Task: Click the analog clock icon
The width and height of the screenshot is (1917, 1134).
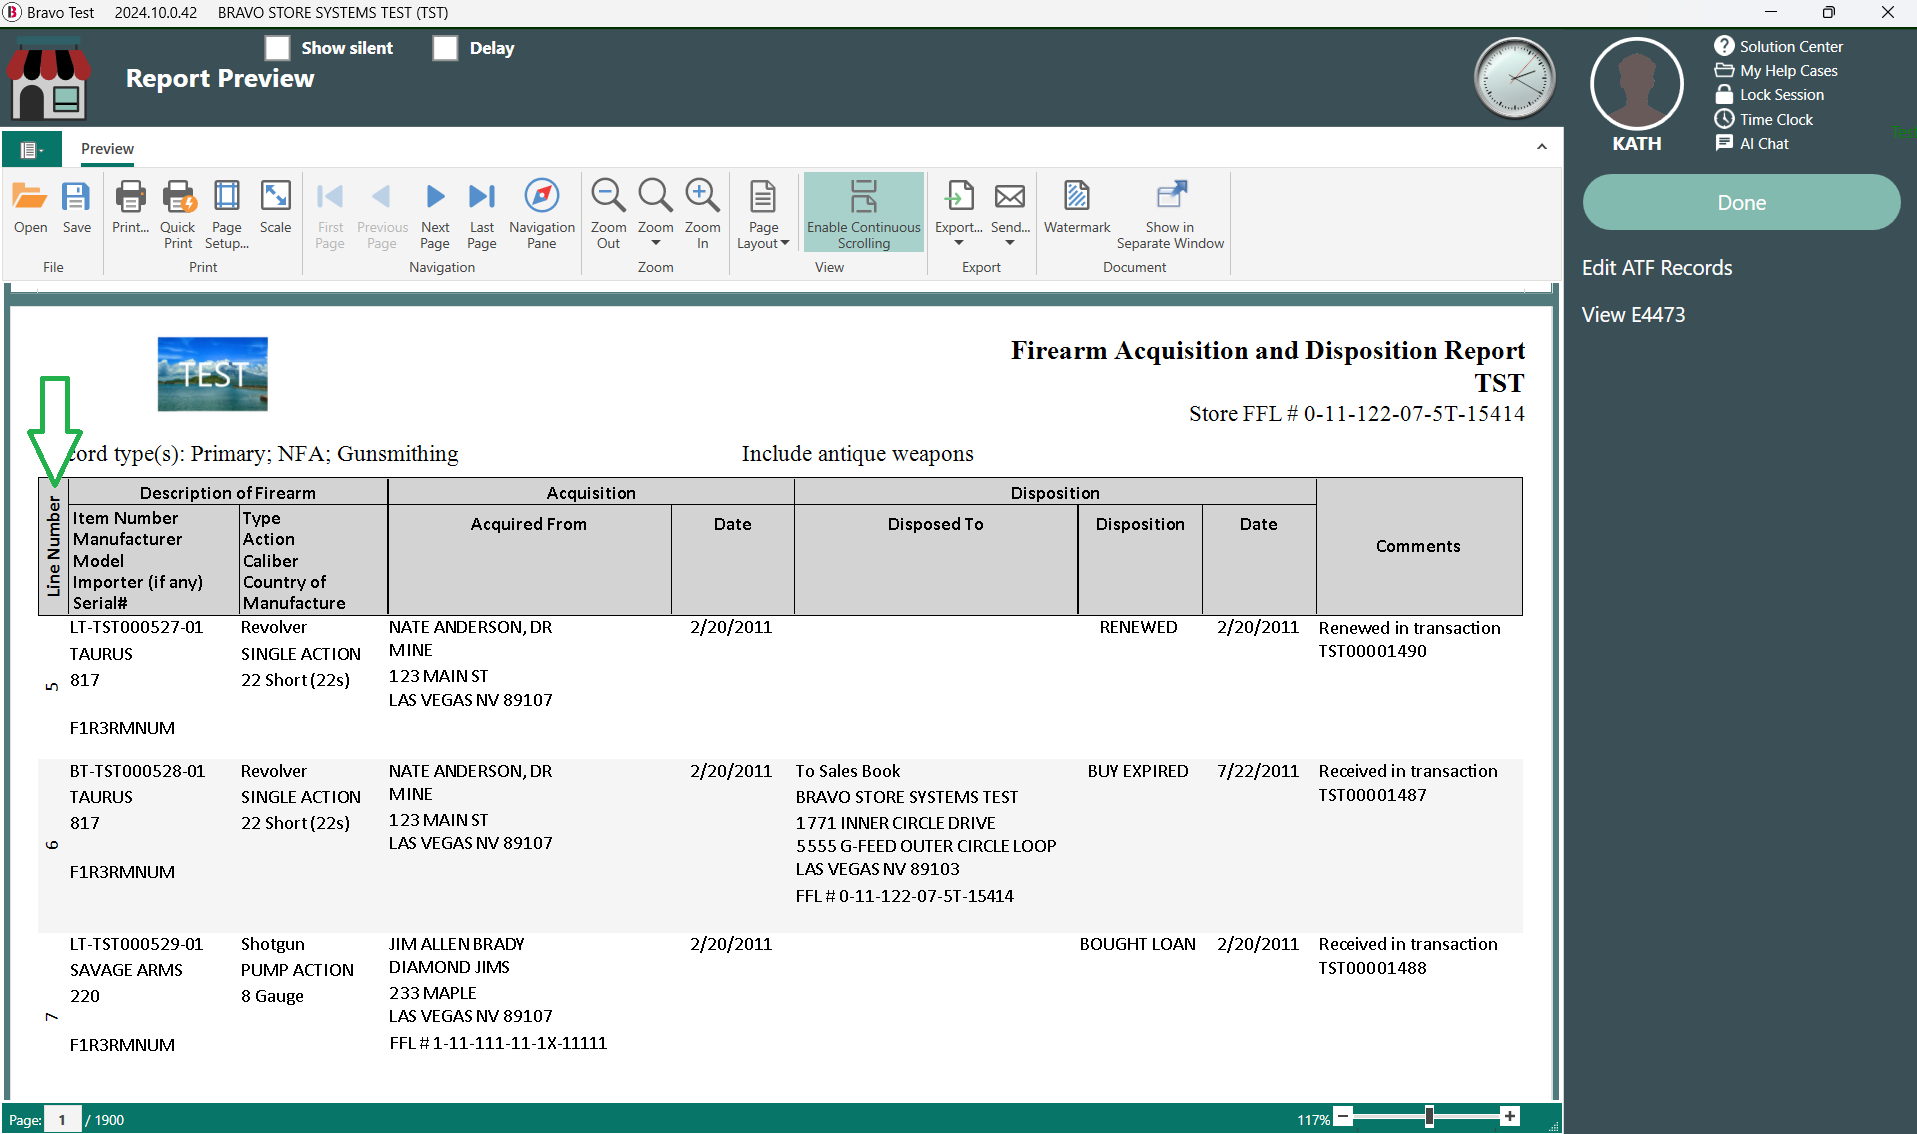Action: point(1515,78)
